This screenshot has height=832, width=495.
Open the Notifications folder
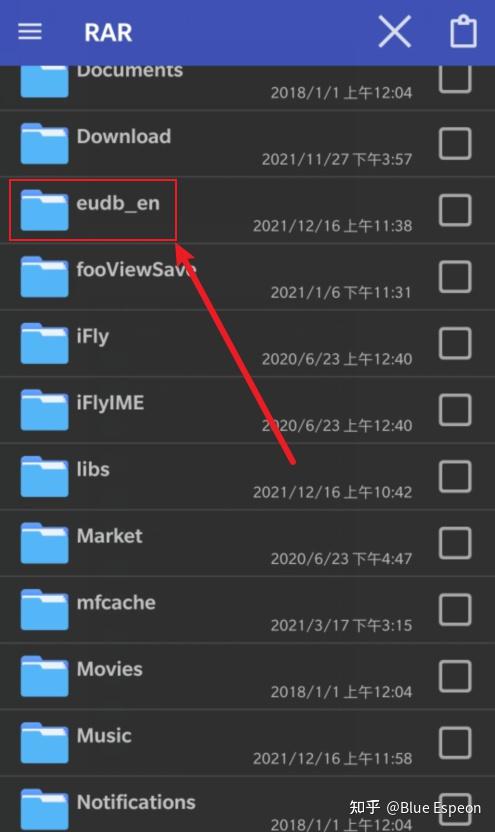click(247, 805)
